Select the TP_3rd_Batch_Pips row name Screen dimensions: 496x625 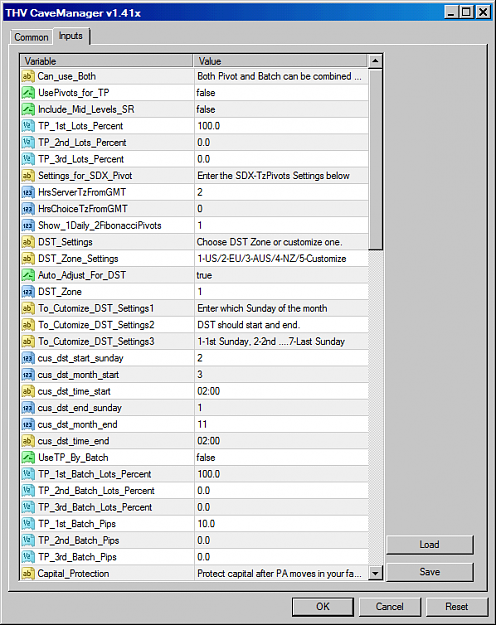tap(77, 557)
